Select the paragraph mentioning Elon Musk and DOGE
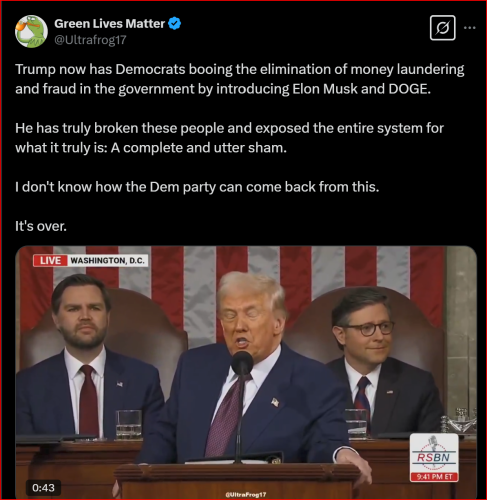 tap(240, 79)
